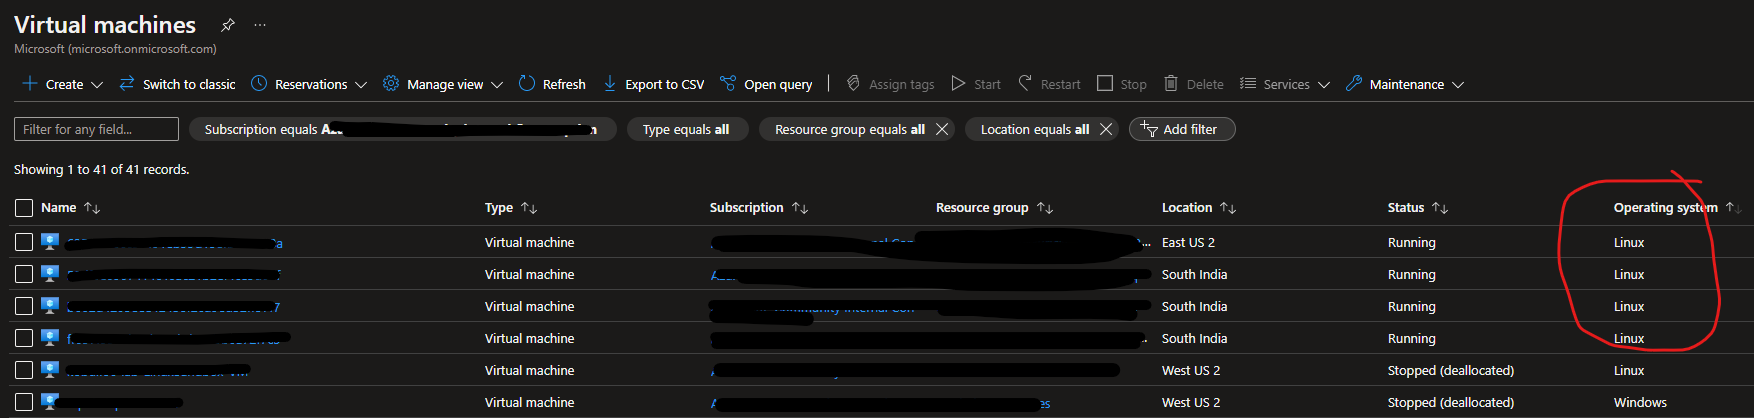Sort by Status column
Screen dimensions: 1754x418
[x=1440, y=208]
